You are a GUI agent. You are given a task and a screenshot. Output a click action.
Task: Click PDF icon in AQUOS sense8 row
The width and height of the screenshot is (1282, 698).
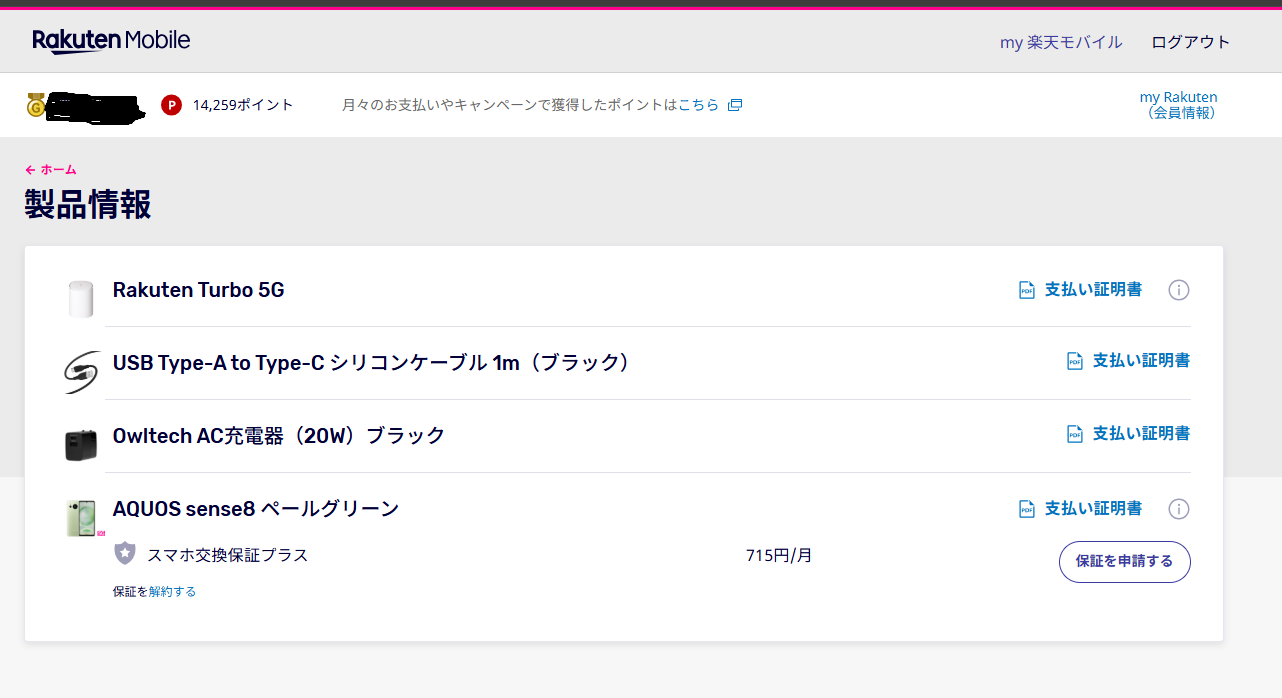coord(1027,509)
